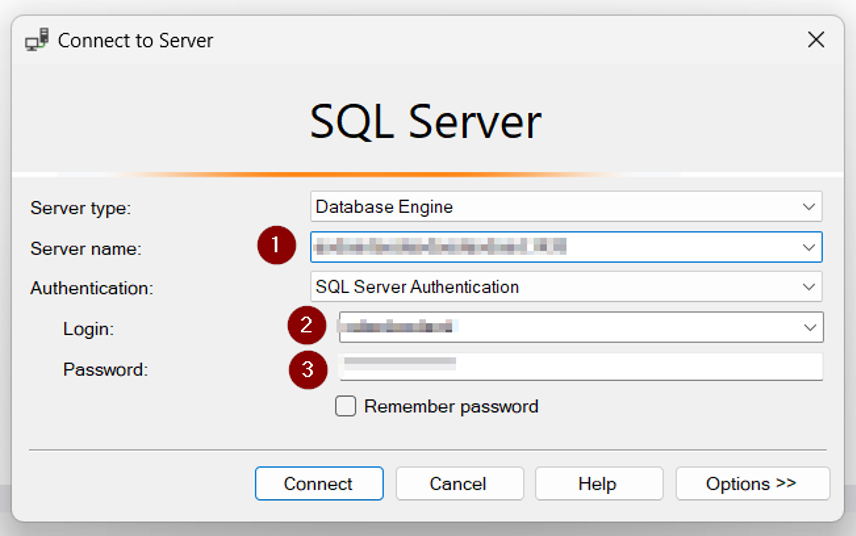Image resolution: width=856 pixels, height=536 pixels.
Task: Open the SQL Server Authentication dropdown
Action: click(x=566, y=287)
